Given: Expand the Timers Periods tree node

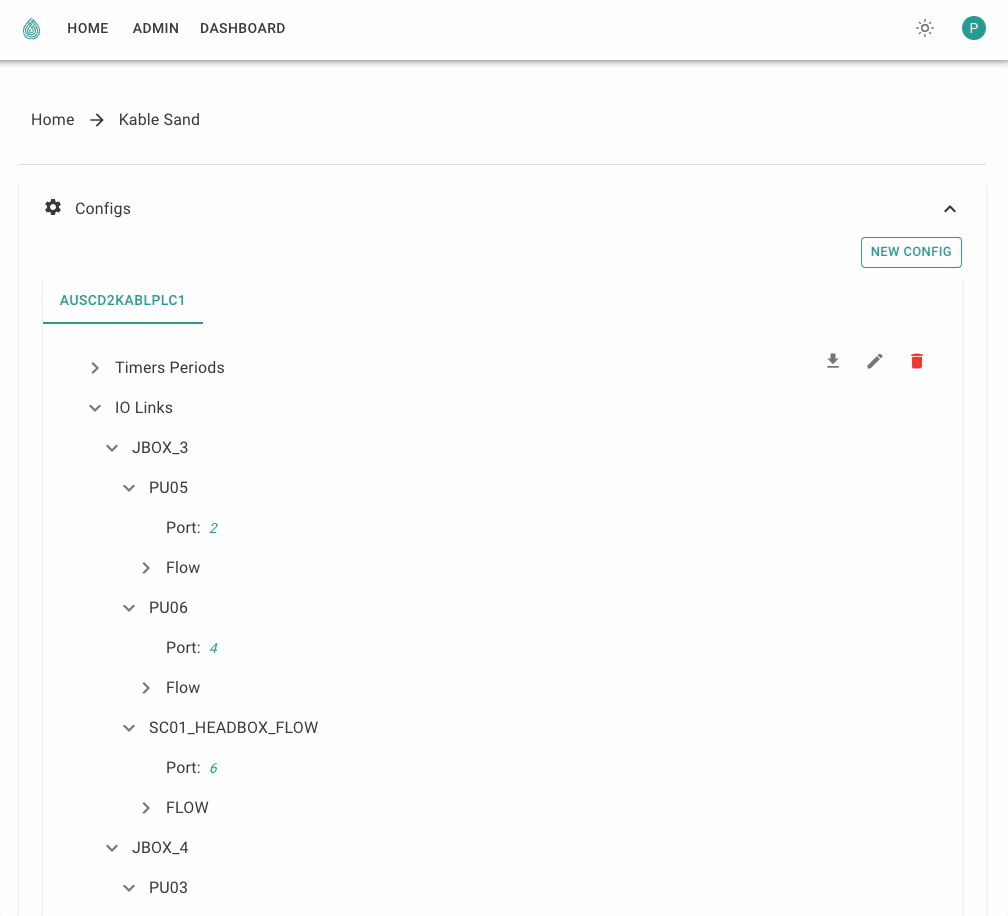Looking at the screenshot, I should click(95, 368).
